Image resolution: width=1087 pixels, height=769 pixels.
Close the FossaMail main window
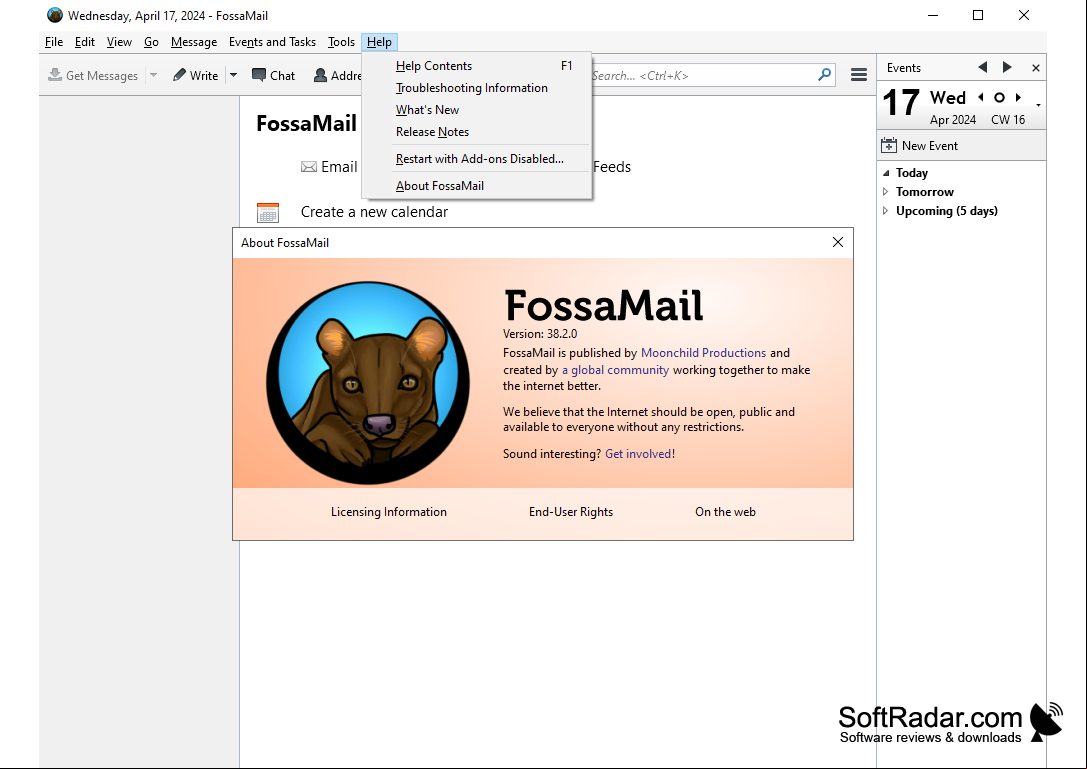1023,15
